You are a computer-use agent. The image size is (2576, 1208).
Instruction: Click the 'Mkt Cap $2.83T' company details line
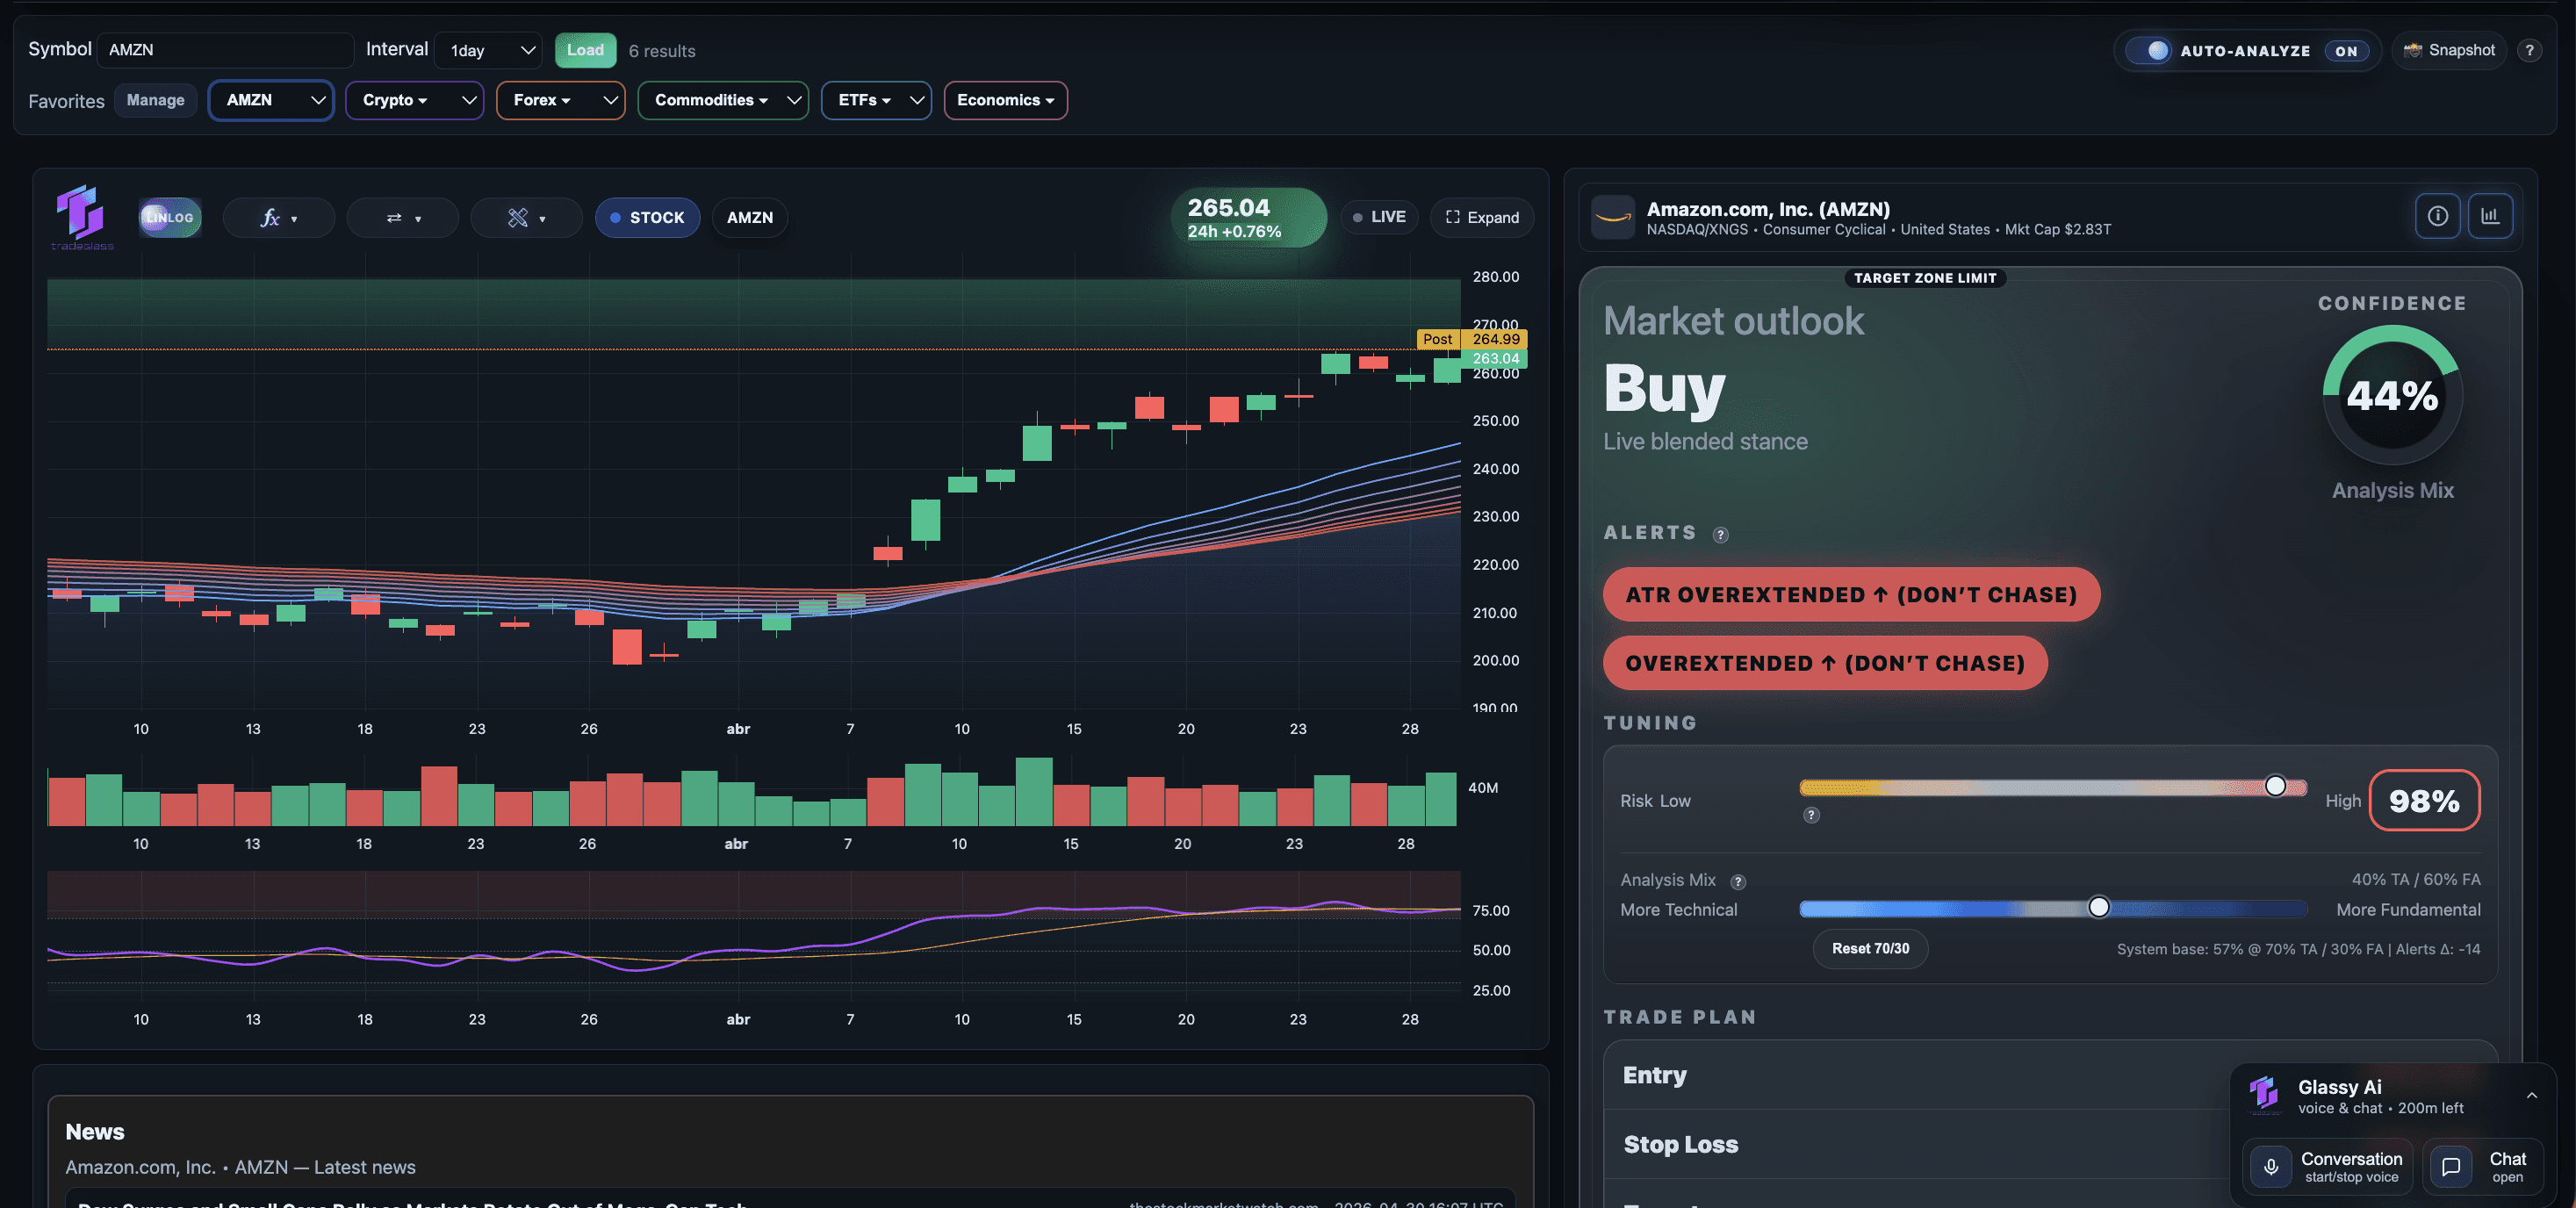coord(1879,230)
